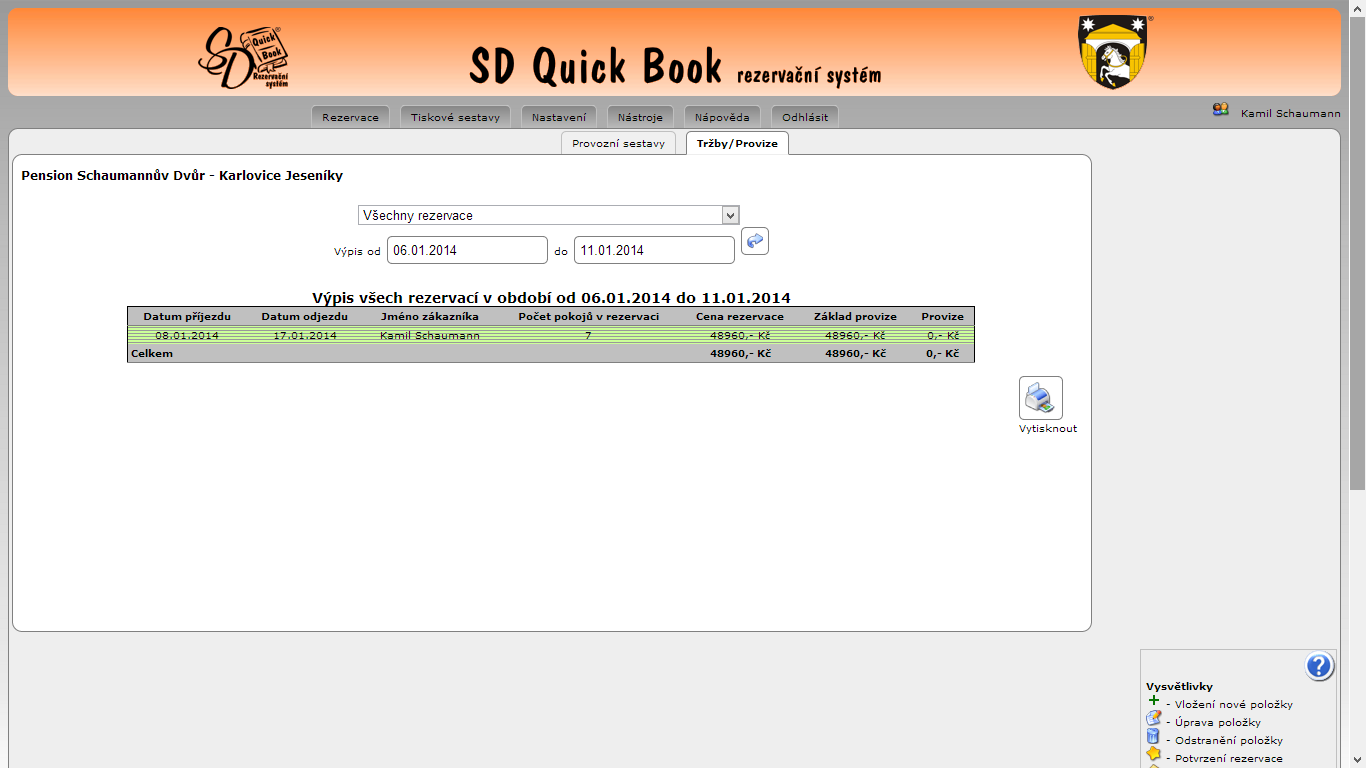Click Odhlásit to log out
The height and width of the screenshot is (768, 1366).
click(805, 117)
